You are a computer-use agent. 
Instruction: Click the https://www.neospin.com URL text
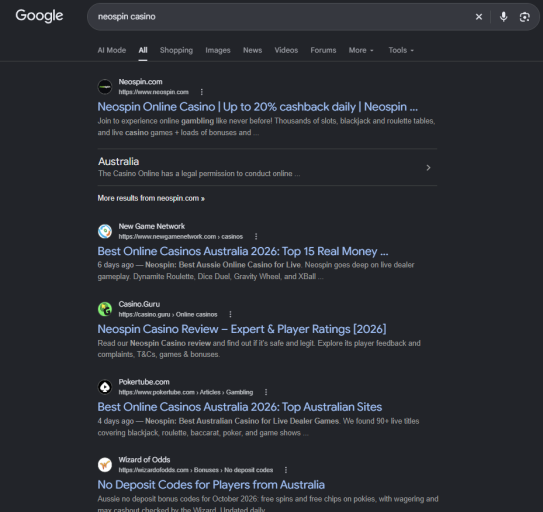[x=153, y=92]
